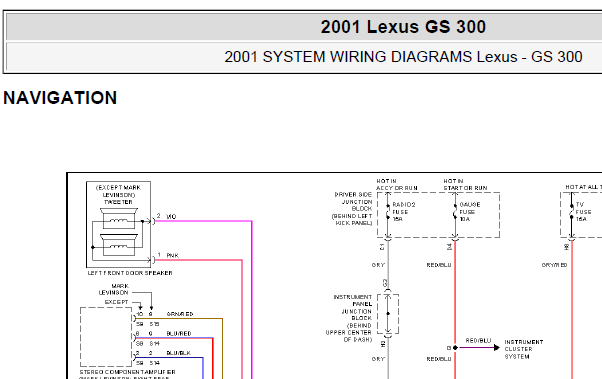The height and width of the screenshot is (379, 602).
Task: Click the 'DRIVER SIDE JUNCTION BLOCK' label
Action: click(352, 209)
